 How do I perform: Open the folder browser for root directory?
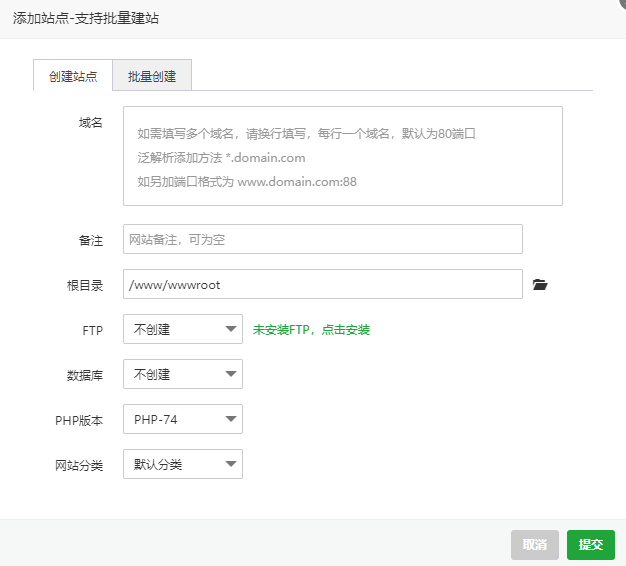(x=540, y=285)
